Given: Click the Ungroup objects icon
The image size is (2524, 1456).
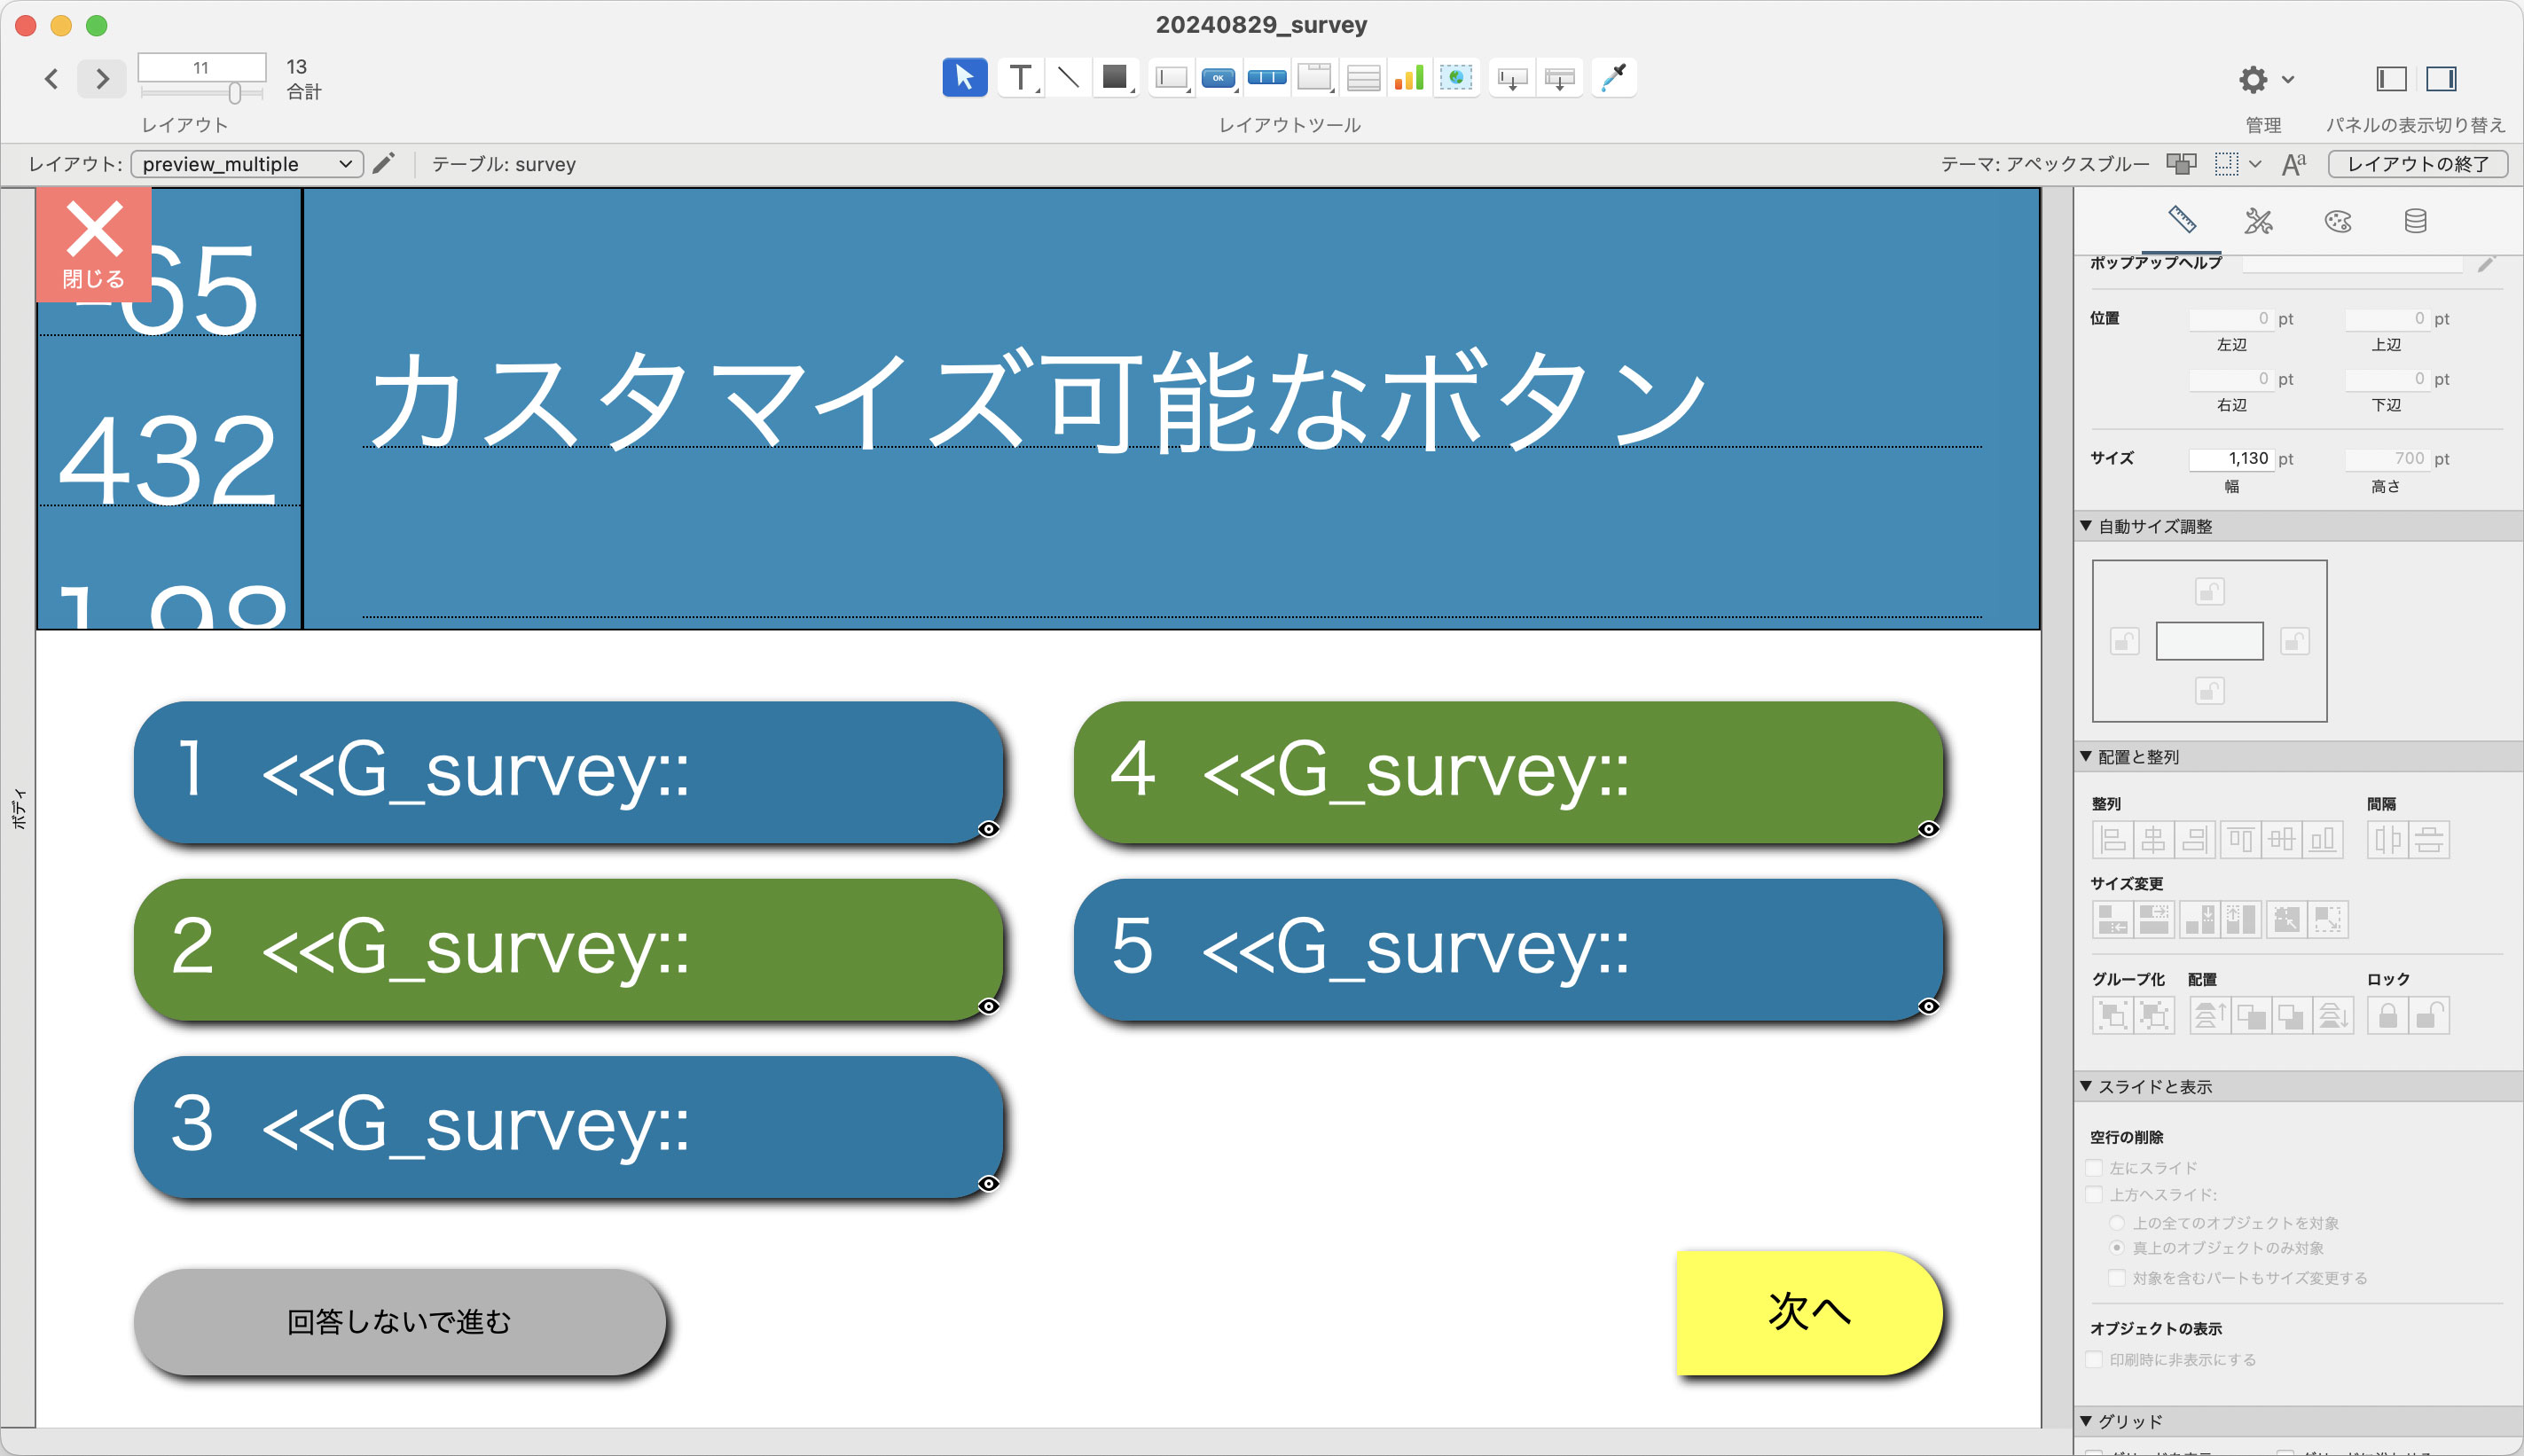Looking at the screenshot, I should click(x=2154, y=1016).
